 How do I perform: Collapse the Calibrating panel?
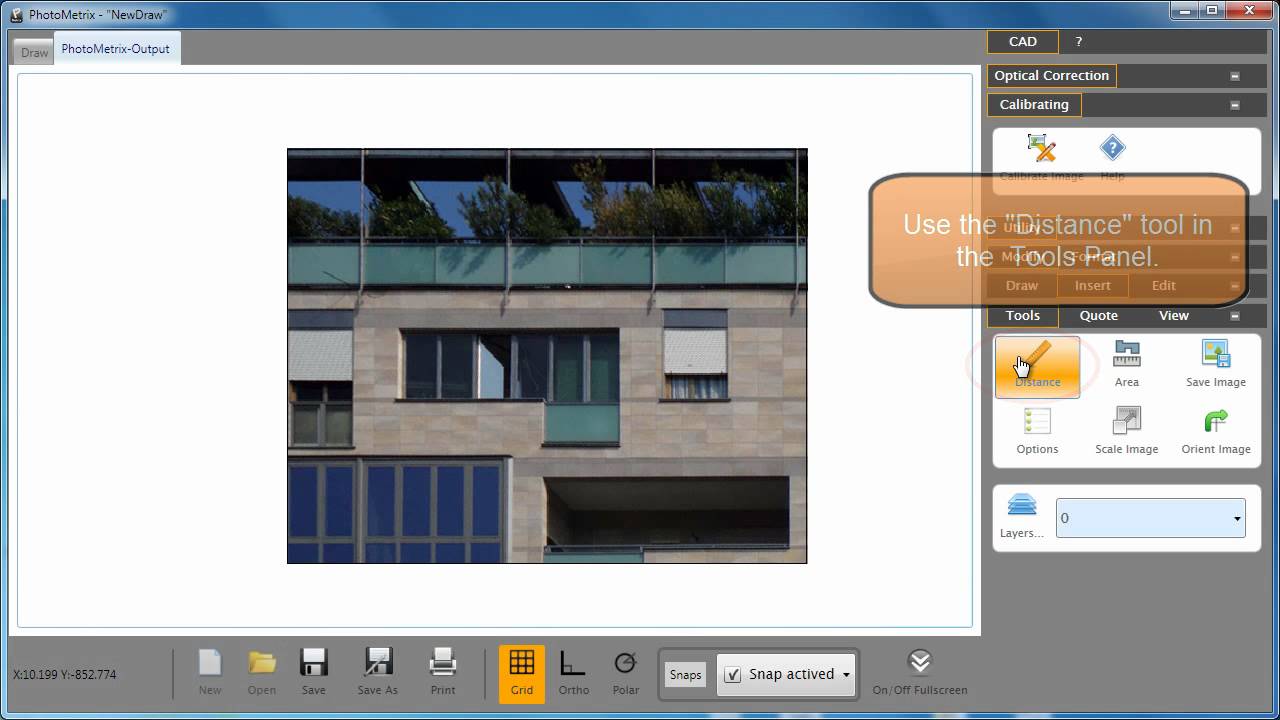click(x=1235, y=105)
